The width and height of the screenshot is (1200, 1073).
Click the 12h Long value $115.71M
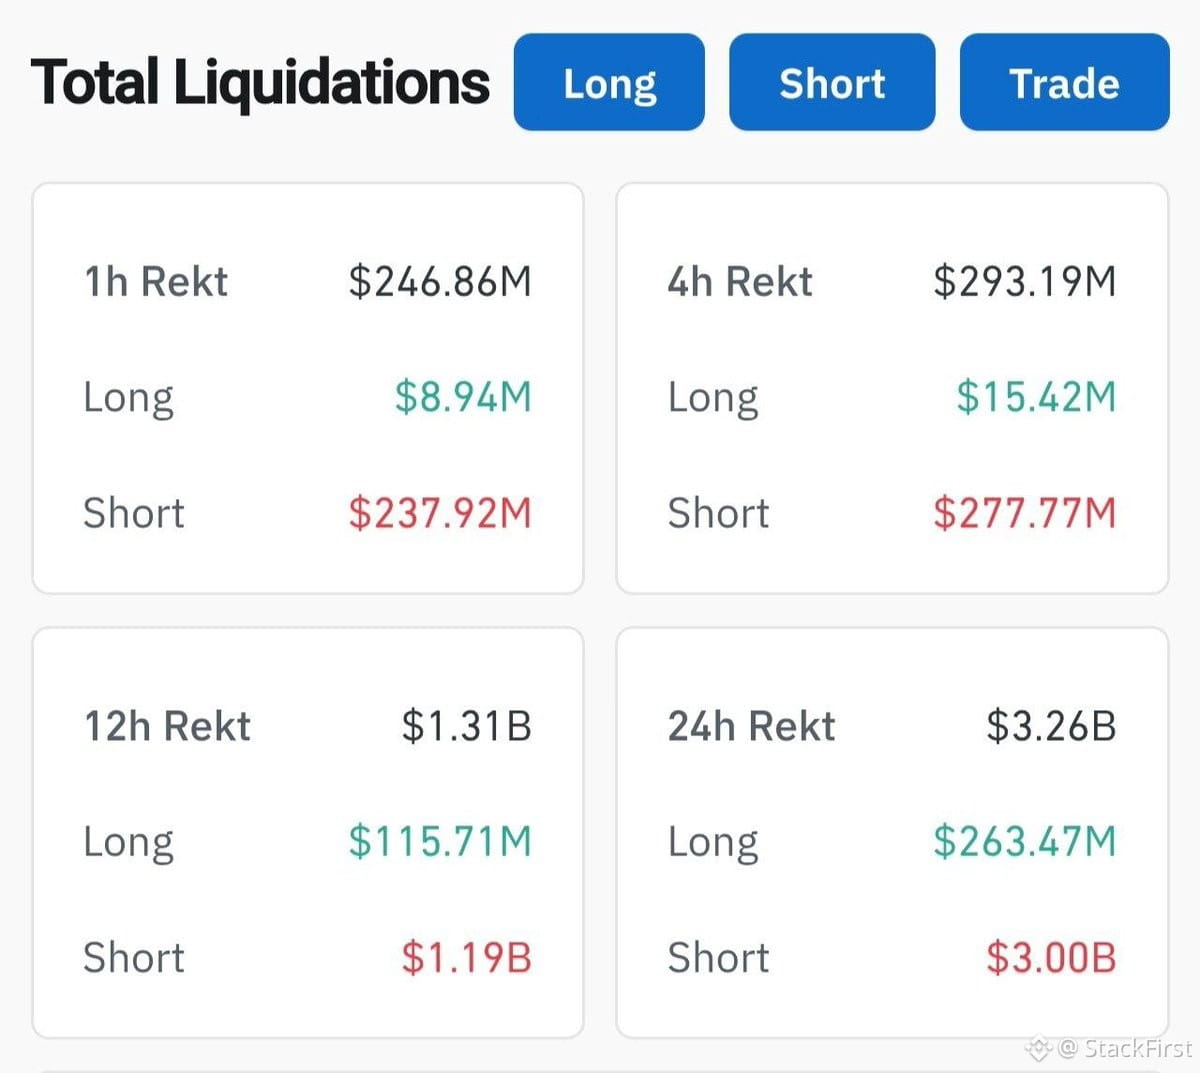pos(440,841)
